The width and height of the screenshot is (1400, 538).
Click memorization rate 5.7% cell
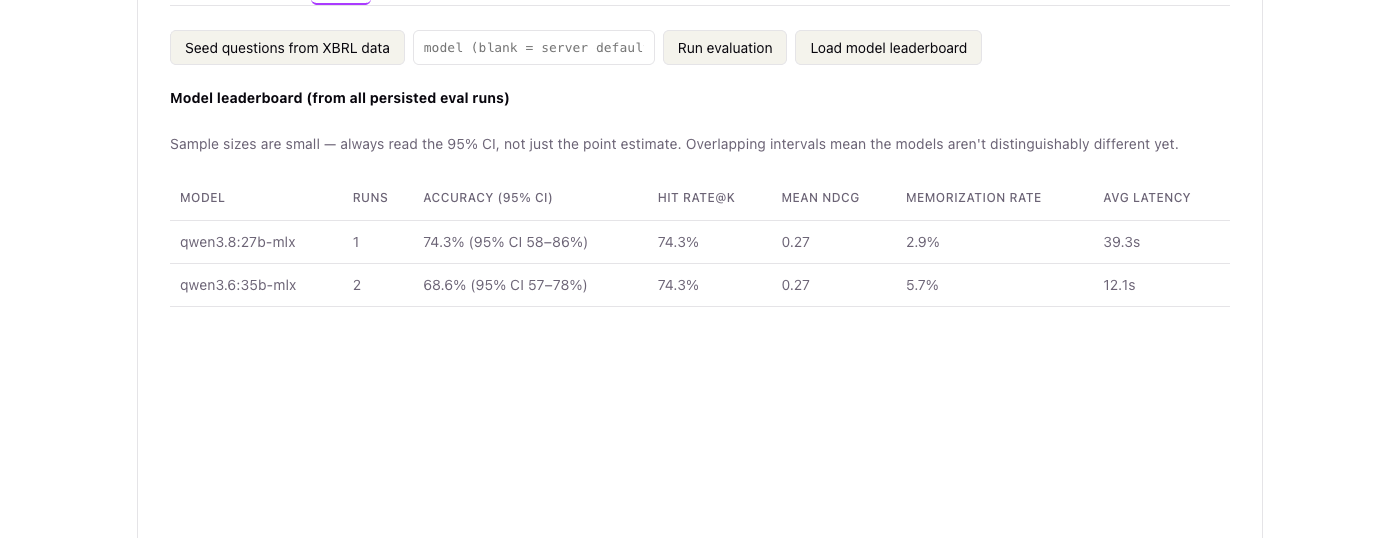pyautogui.click(x=922, y=285)
